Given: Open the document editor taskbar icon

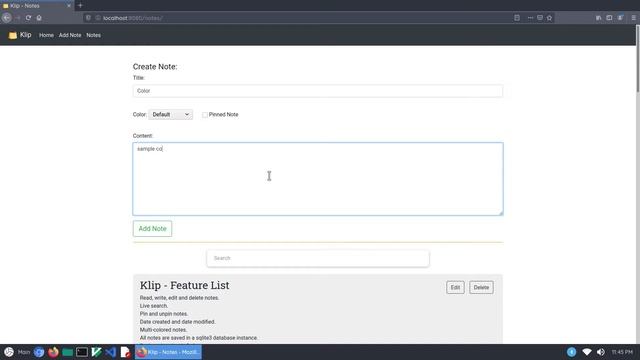Looking at the screenshot, I should [x=125, y=352].
